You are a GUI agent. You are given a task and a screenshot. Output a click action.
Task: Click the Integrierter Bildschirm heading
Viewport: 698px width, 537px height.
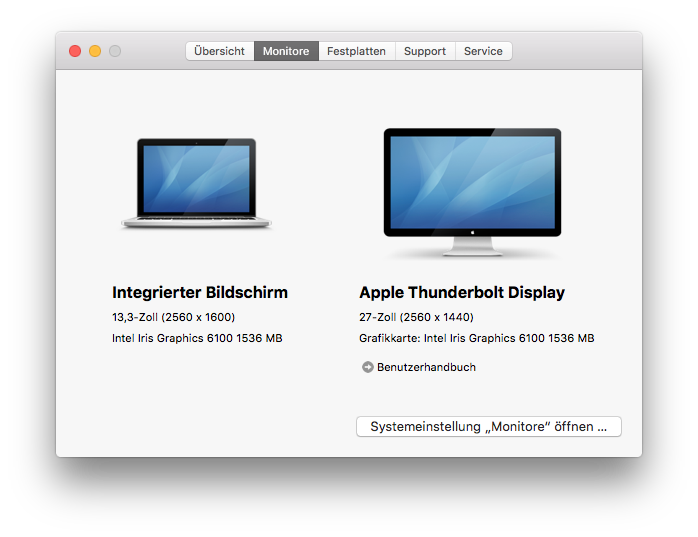point(200,293)
